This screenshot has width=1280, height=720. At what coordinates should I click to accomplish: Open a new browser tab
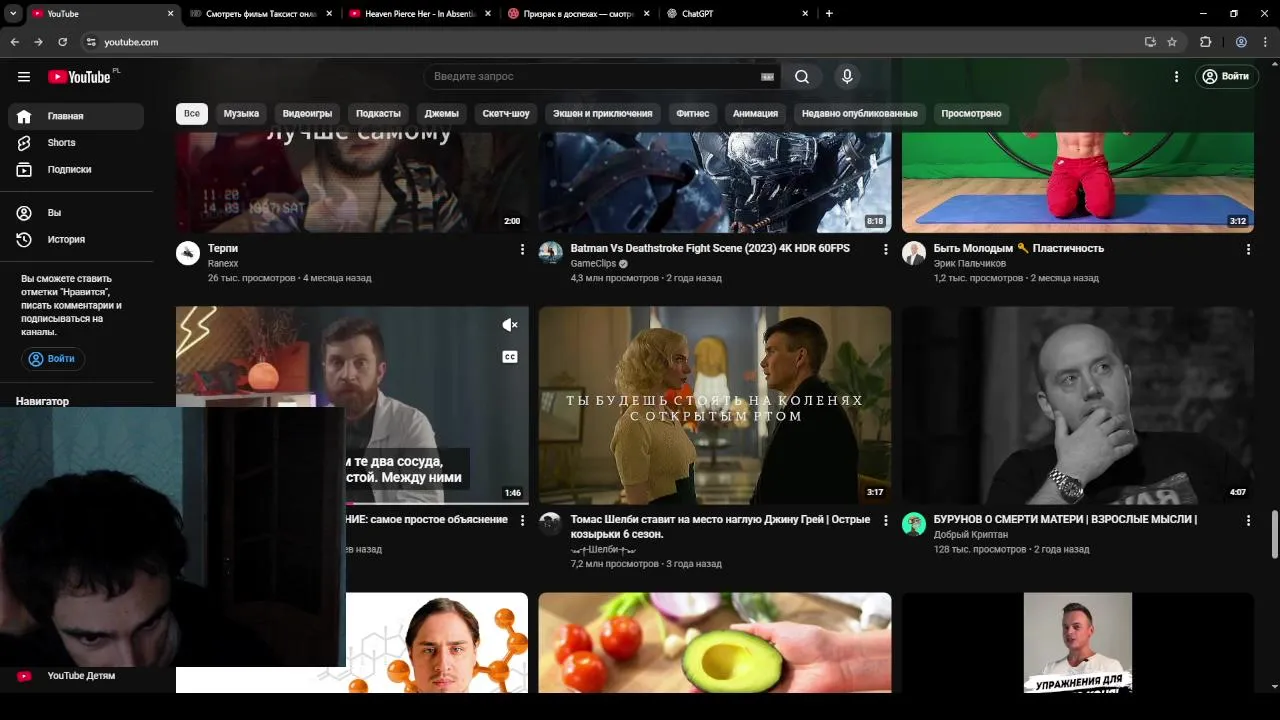point(829,14)
